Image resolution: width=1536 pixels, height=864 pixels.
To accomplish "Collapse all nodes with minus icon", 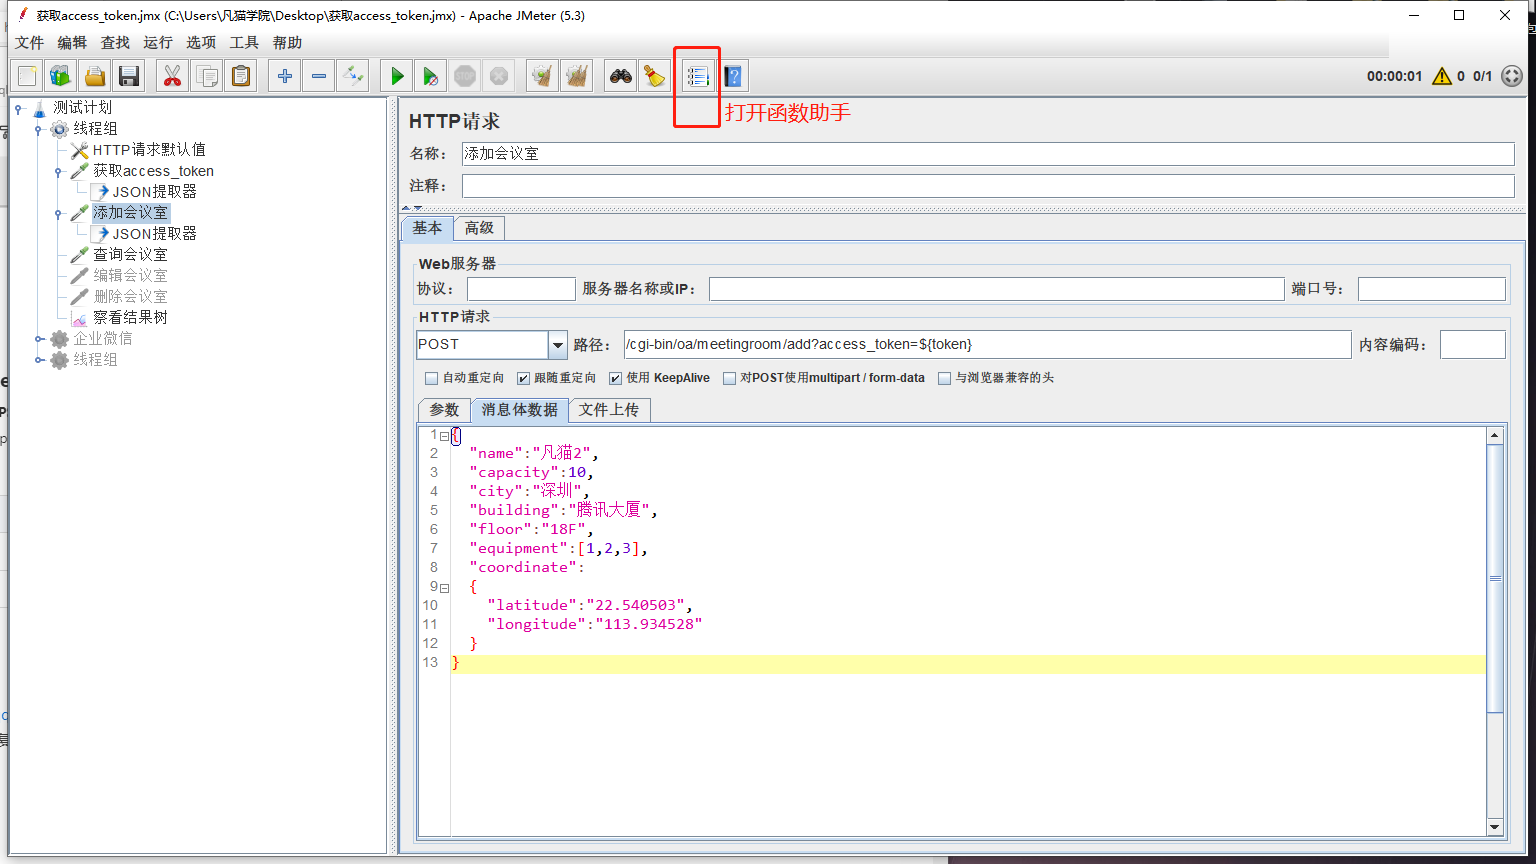I will point(319,76).
